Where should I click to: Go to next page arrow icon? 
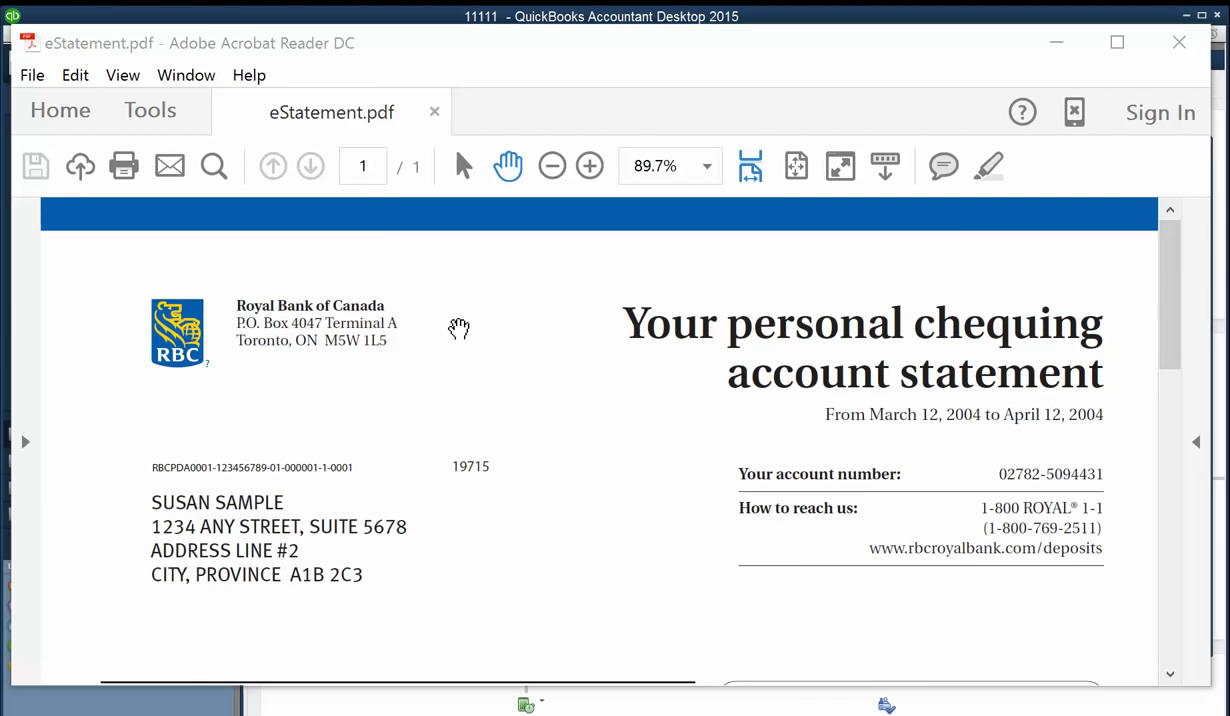[x=311, y=166]
